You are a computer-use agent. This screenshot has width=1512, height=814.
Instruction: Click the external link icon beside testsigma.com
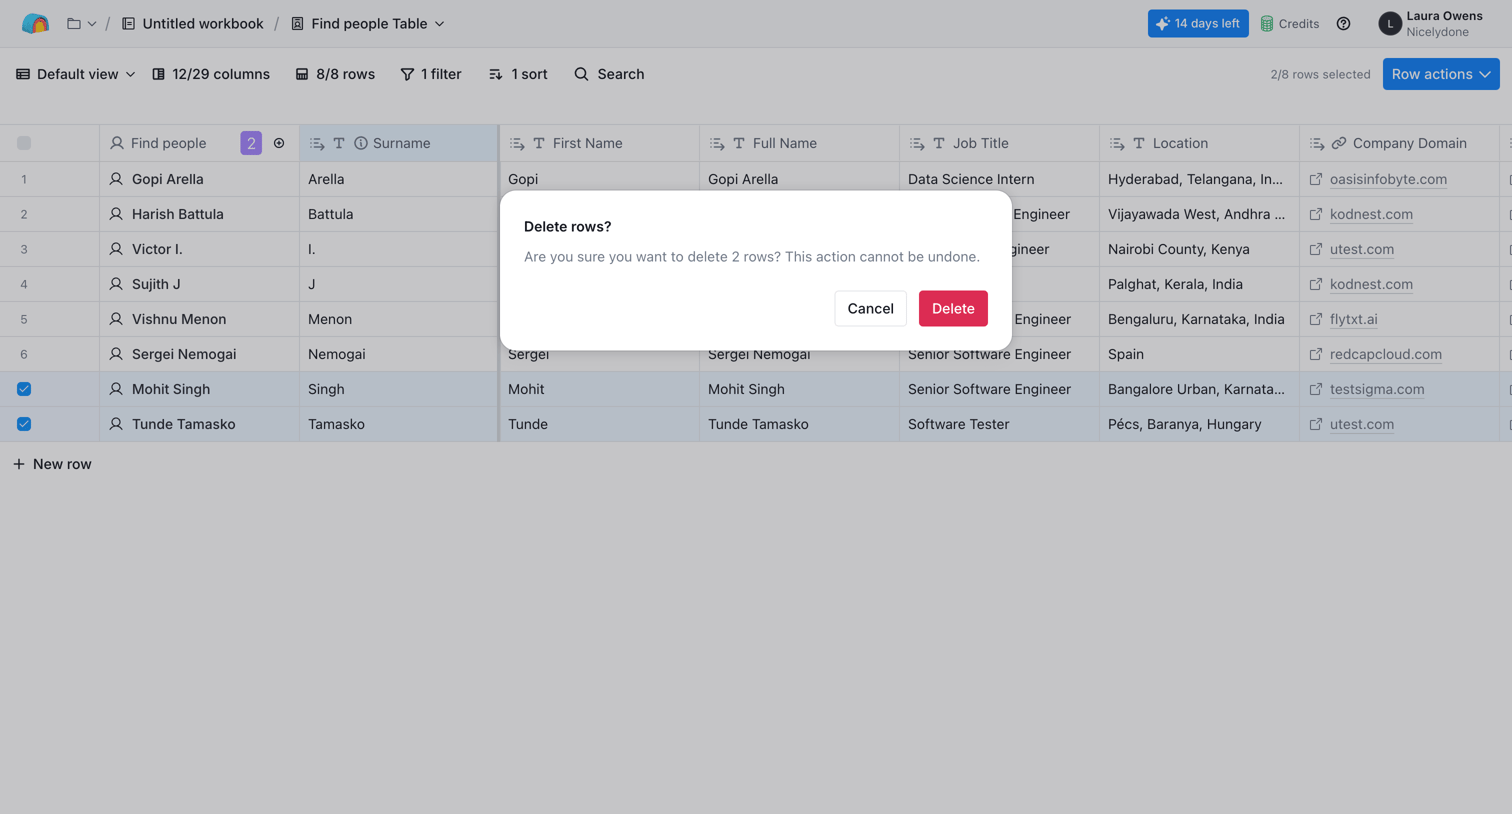[1316, 389]
